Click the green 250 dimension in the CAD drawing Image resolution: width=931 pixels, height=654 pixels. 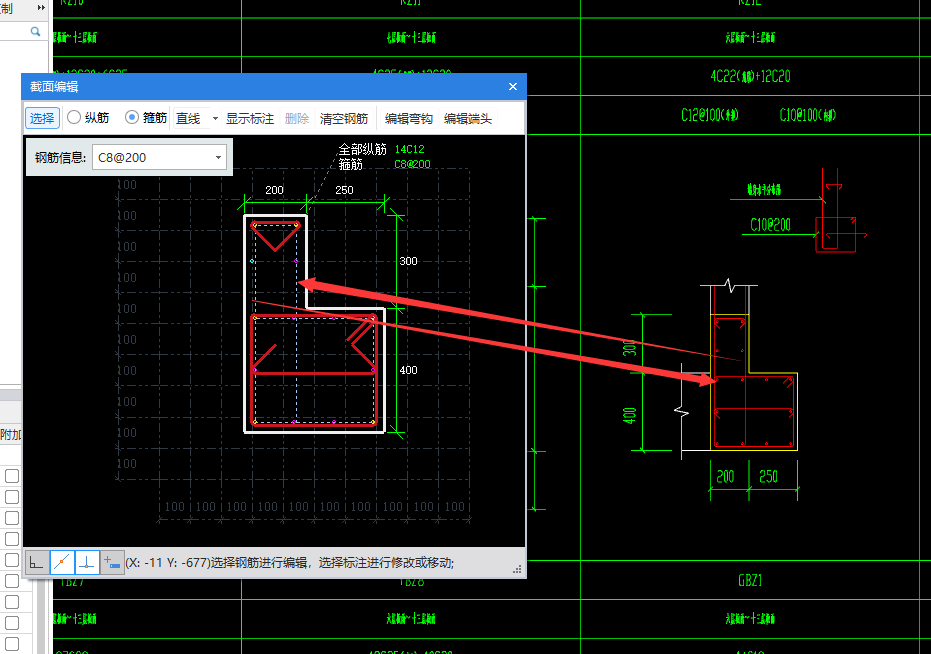tap(768, 476)
